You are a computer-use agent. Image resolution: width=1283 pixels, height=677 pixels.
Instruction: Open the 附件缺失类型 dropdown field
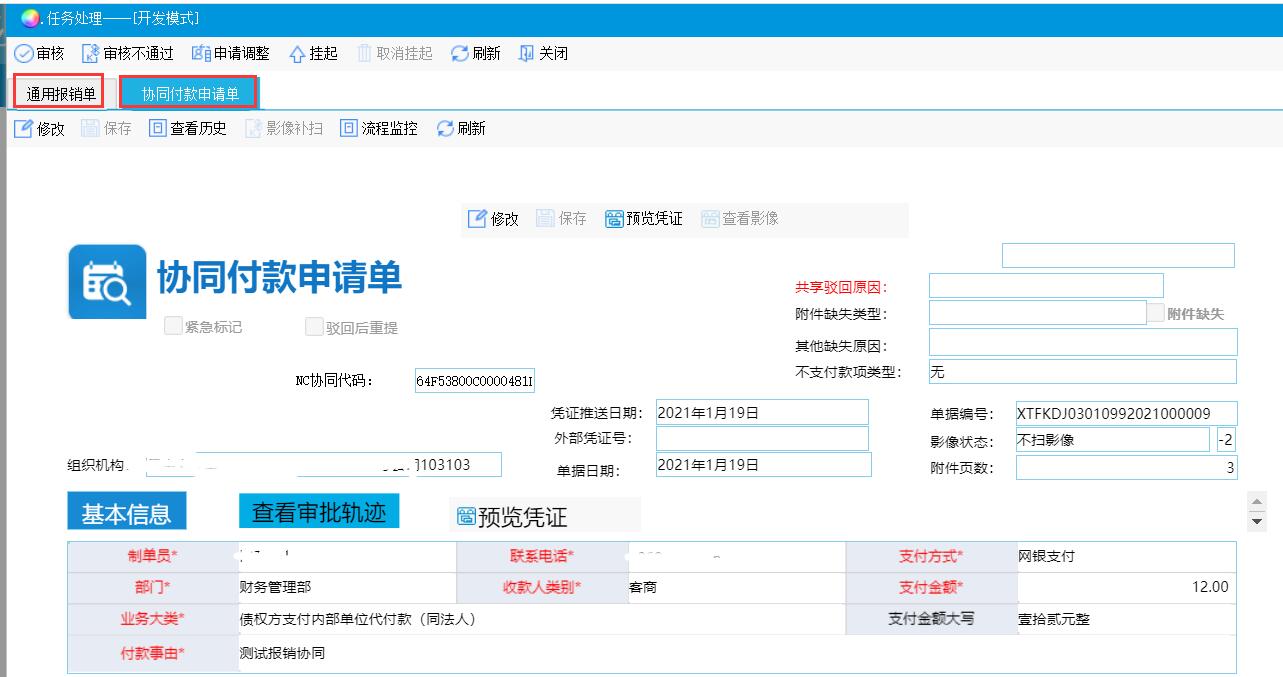[1037, 313]
